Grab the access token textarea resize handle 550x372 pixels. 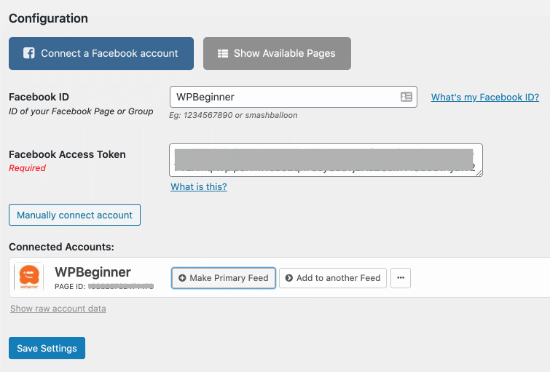pyautogui.click(x=479, y=173)
